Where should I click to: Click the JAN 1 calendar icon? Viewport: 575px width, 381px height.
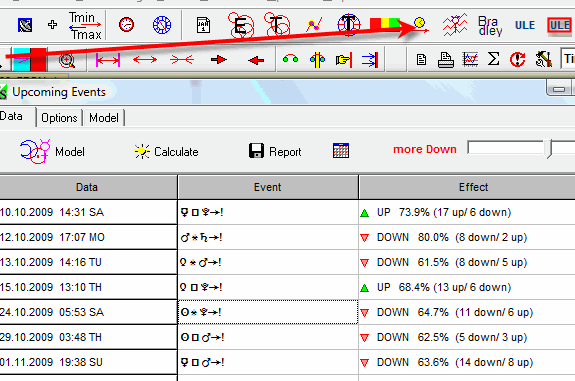pos(203,25)
